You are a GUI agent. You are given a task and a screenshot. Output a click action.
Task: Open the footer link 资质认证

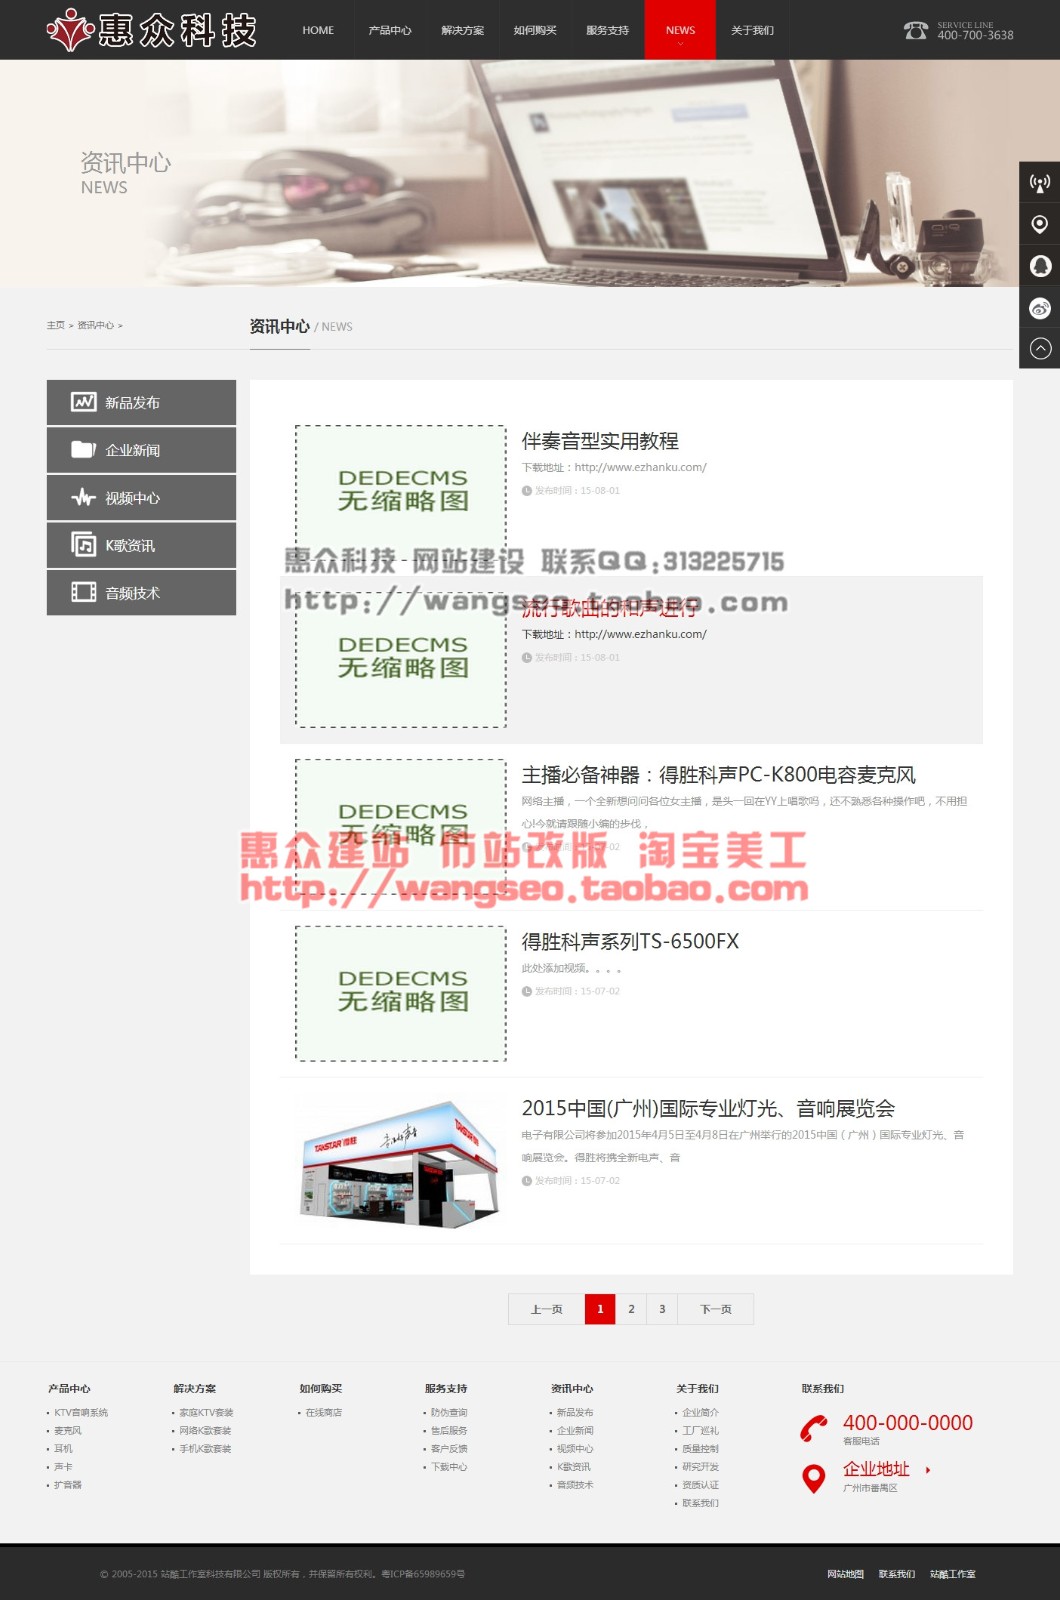[700, 1485]
